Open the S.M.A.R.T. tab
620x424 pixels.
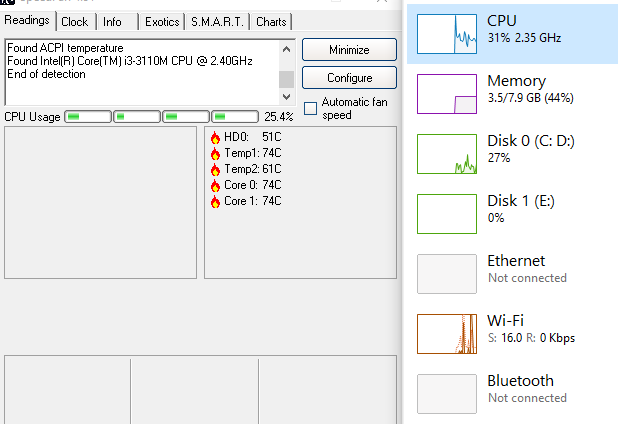click(217, 22)
